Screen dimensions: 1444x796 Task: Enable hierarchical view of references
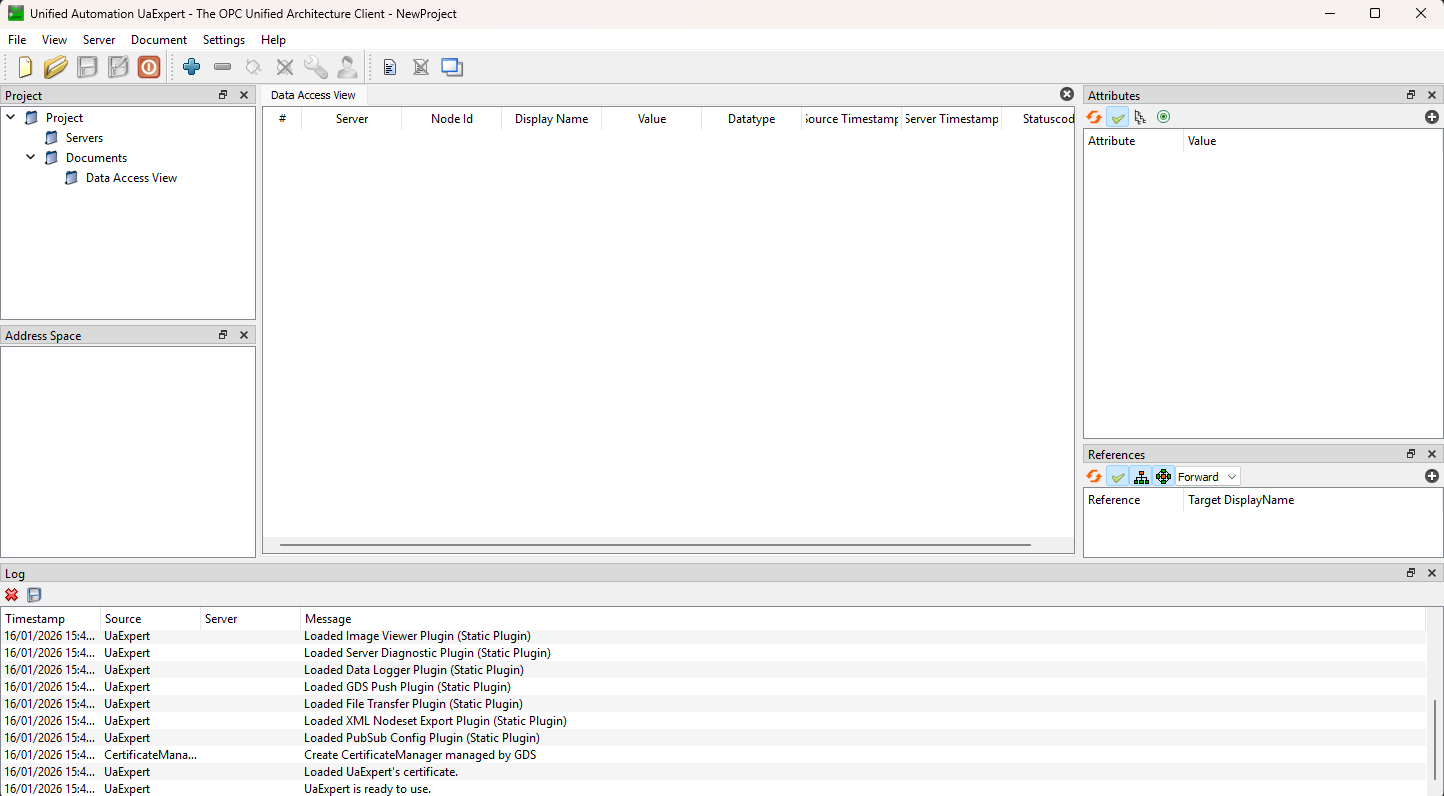(x=1141, y=476)
